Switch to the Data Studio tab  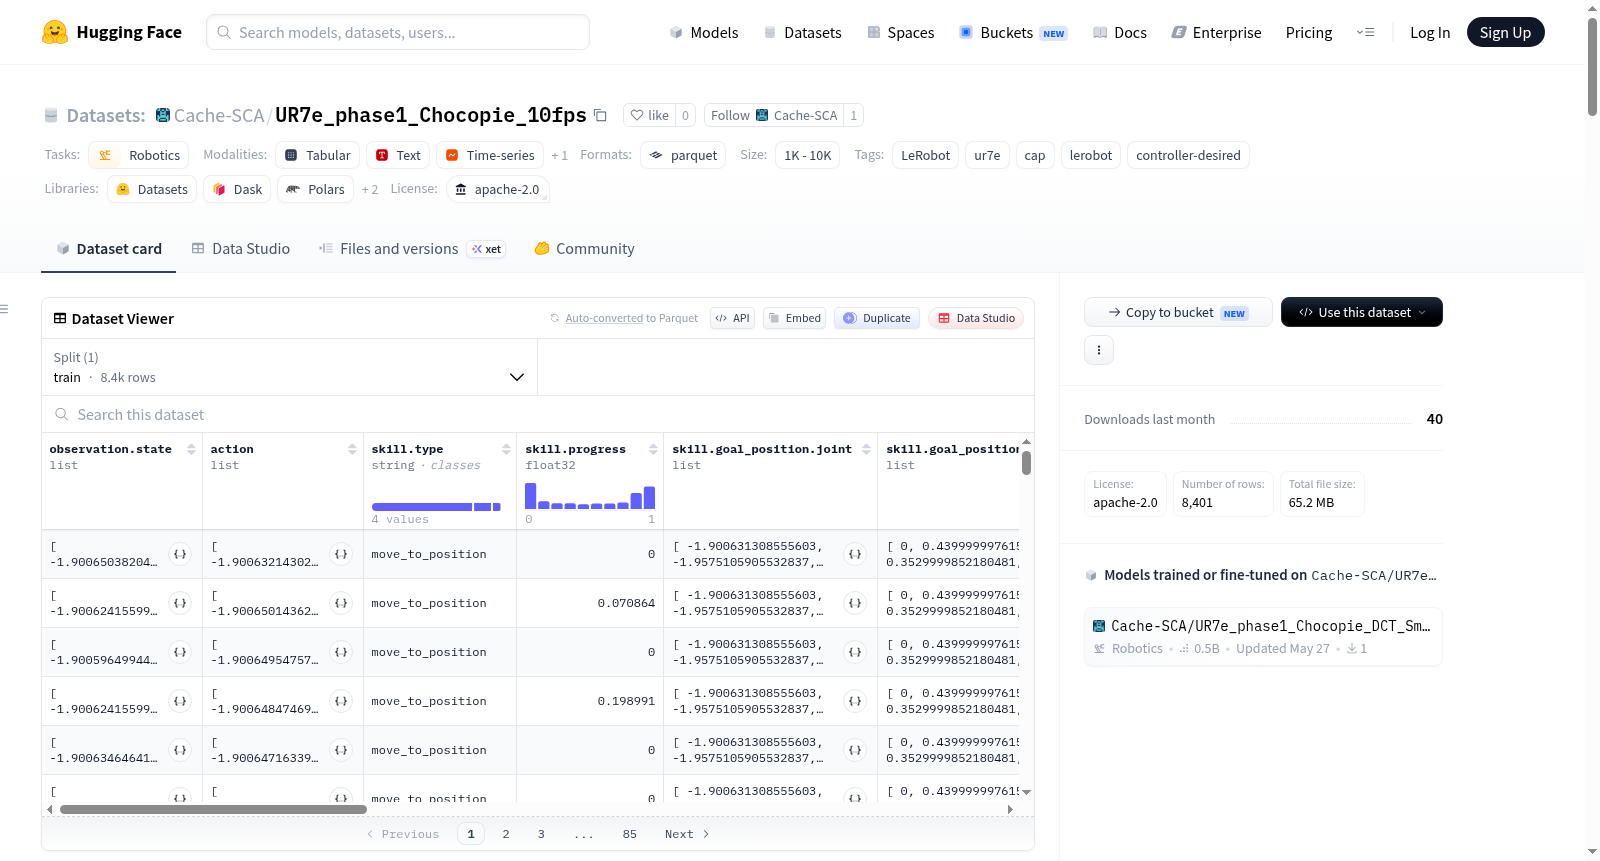241,249
